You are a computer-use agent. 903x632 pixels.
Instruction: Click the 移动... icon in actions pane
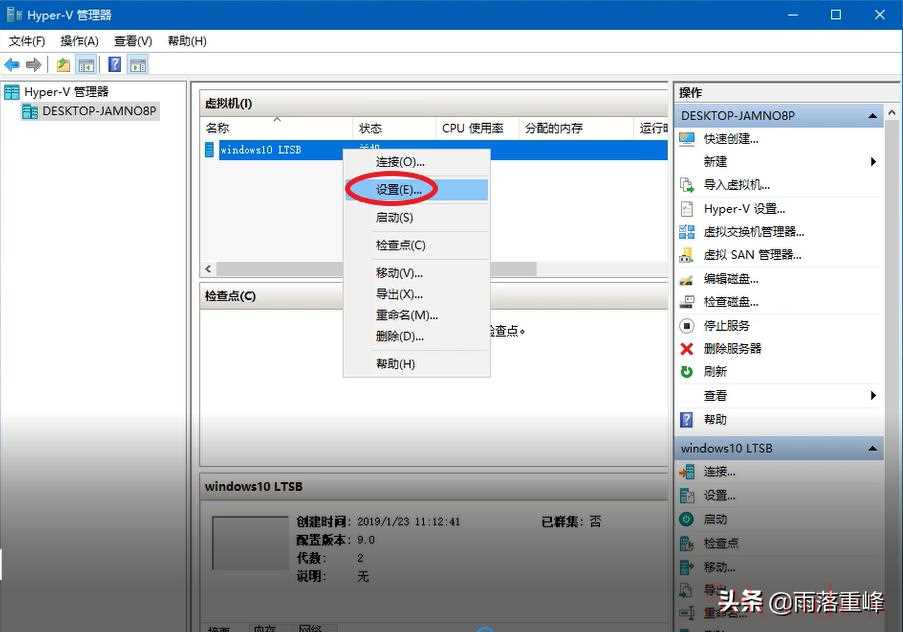[686, 567]
